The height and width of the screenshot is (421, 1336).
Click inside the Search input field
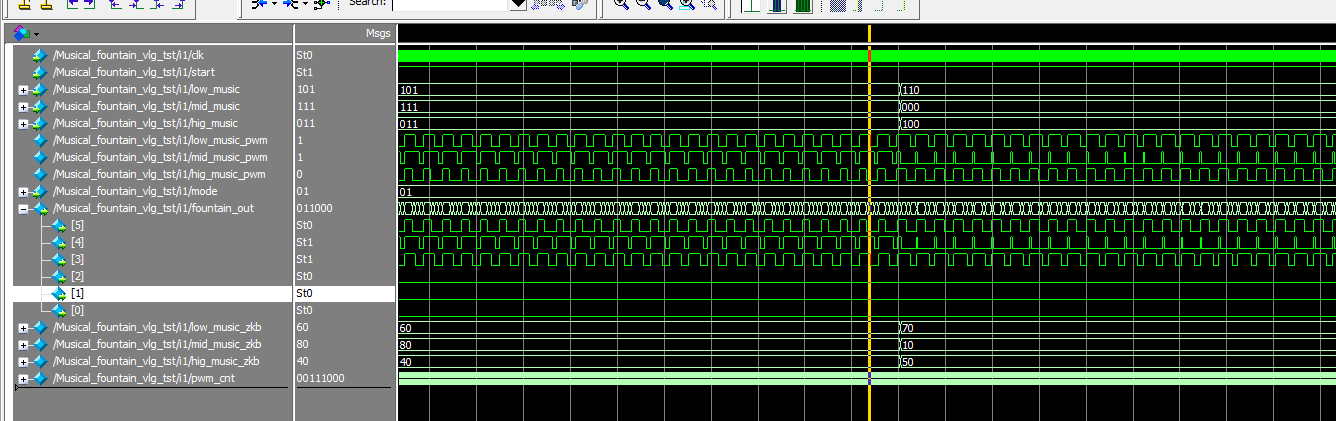click(x=450, y=5)
